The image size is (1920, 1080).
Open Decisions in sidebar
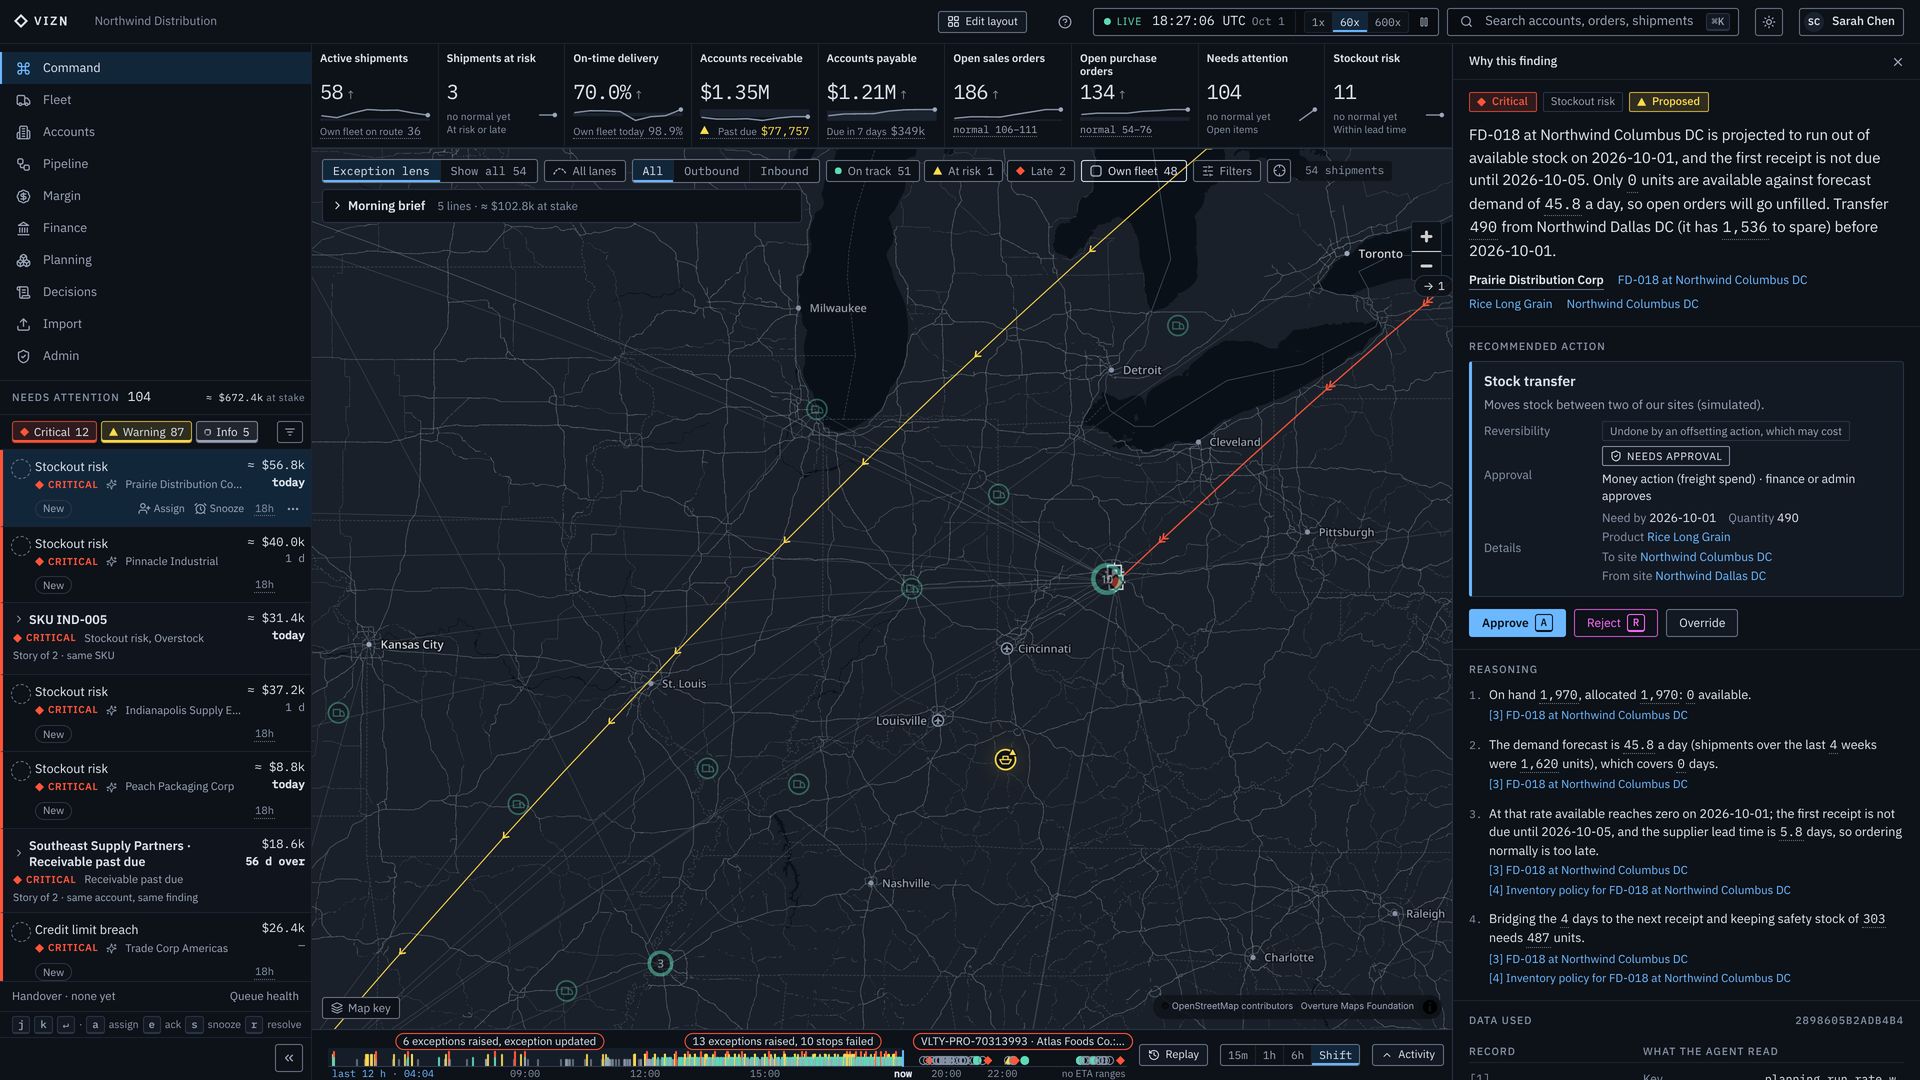[x=155, y=292]
